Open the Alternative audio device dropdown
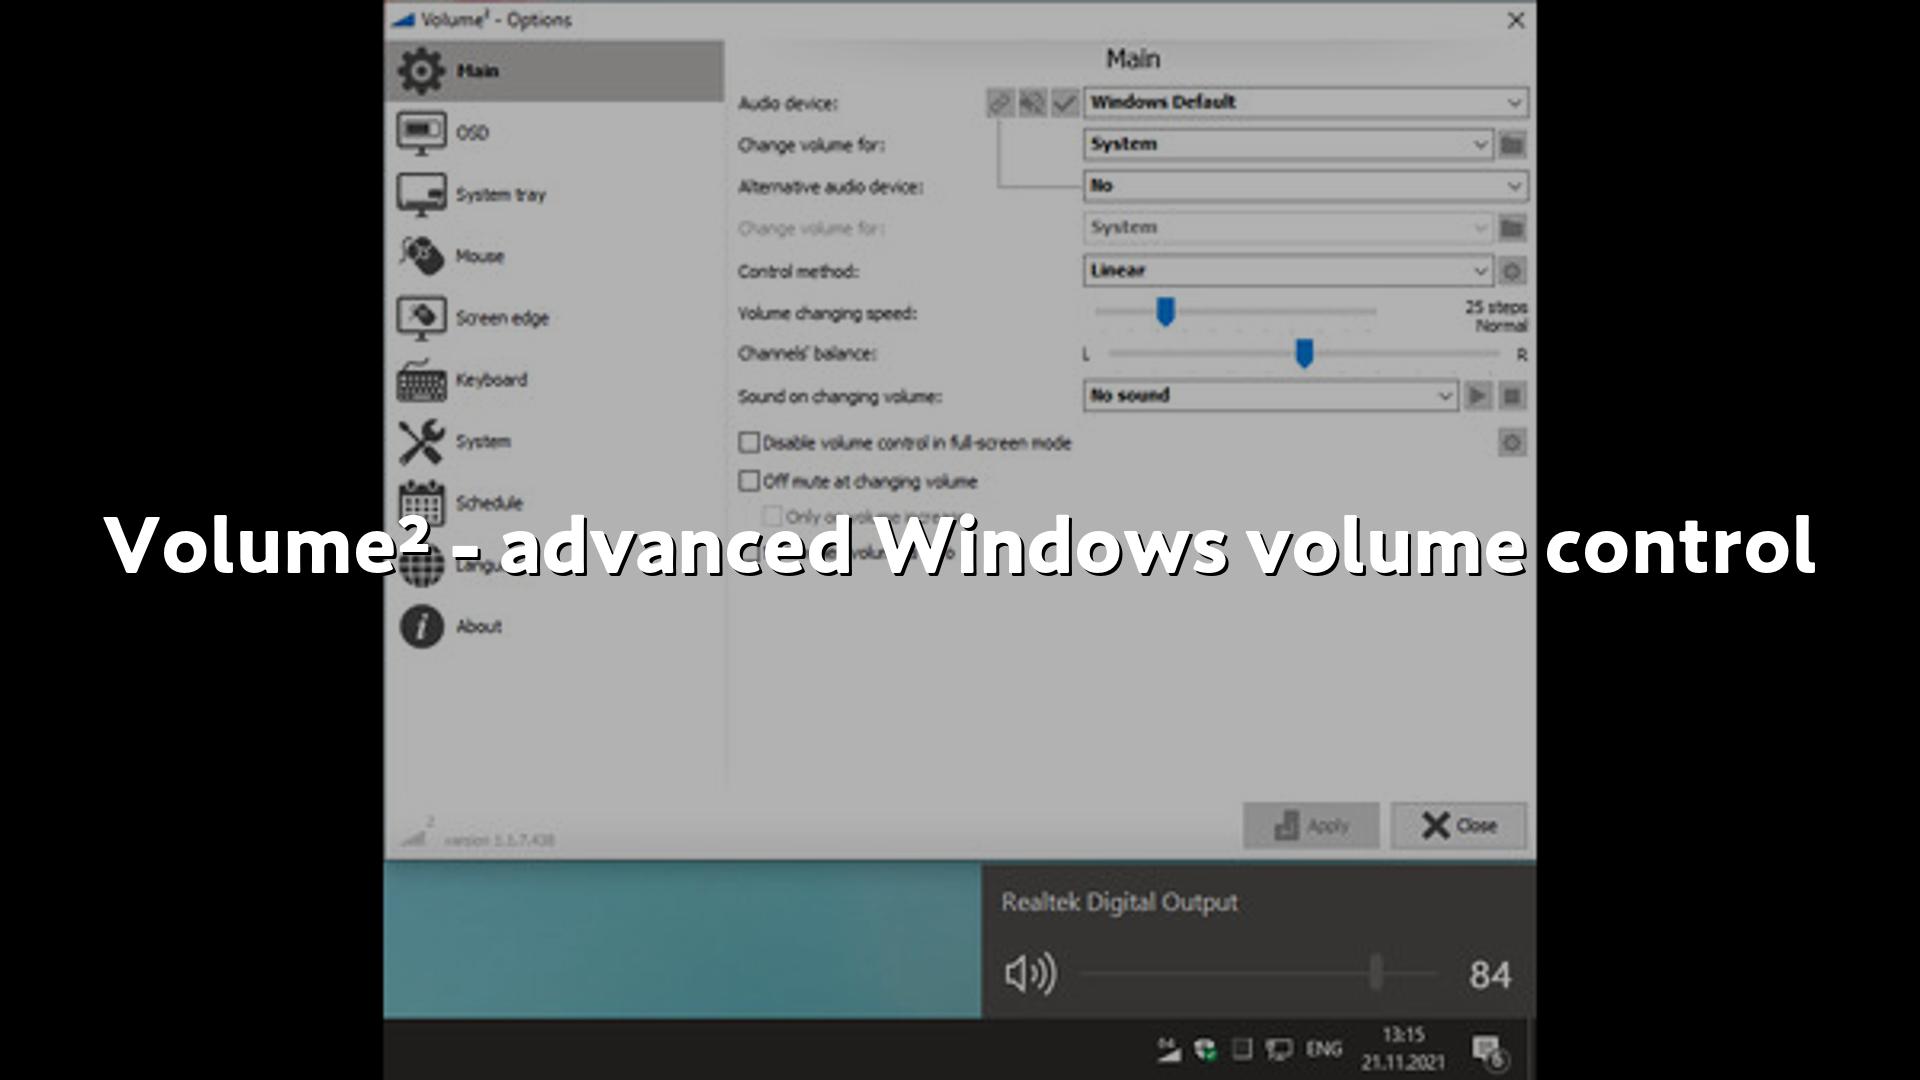 pyautogui.click(x=1306, y=186)
